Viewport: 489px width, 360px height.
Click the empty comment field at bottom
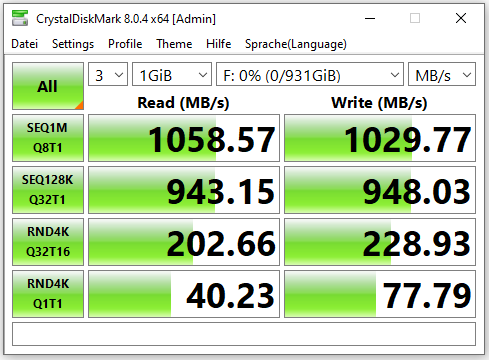click(x=244, y=334)
